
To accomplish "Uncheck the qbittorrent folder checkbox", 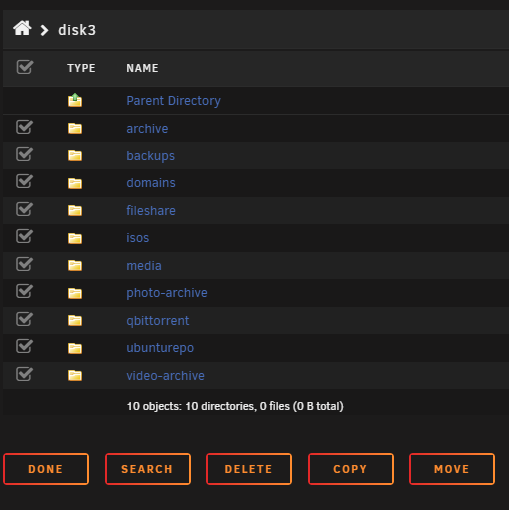I will (24, 319).
